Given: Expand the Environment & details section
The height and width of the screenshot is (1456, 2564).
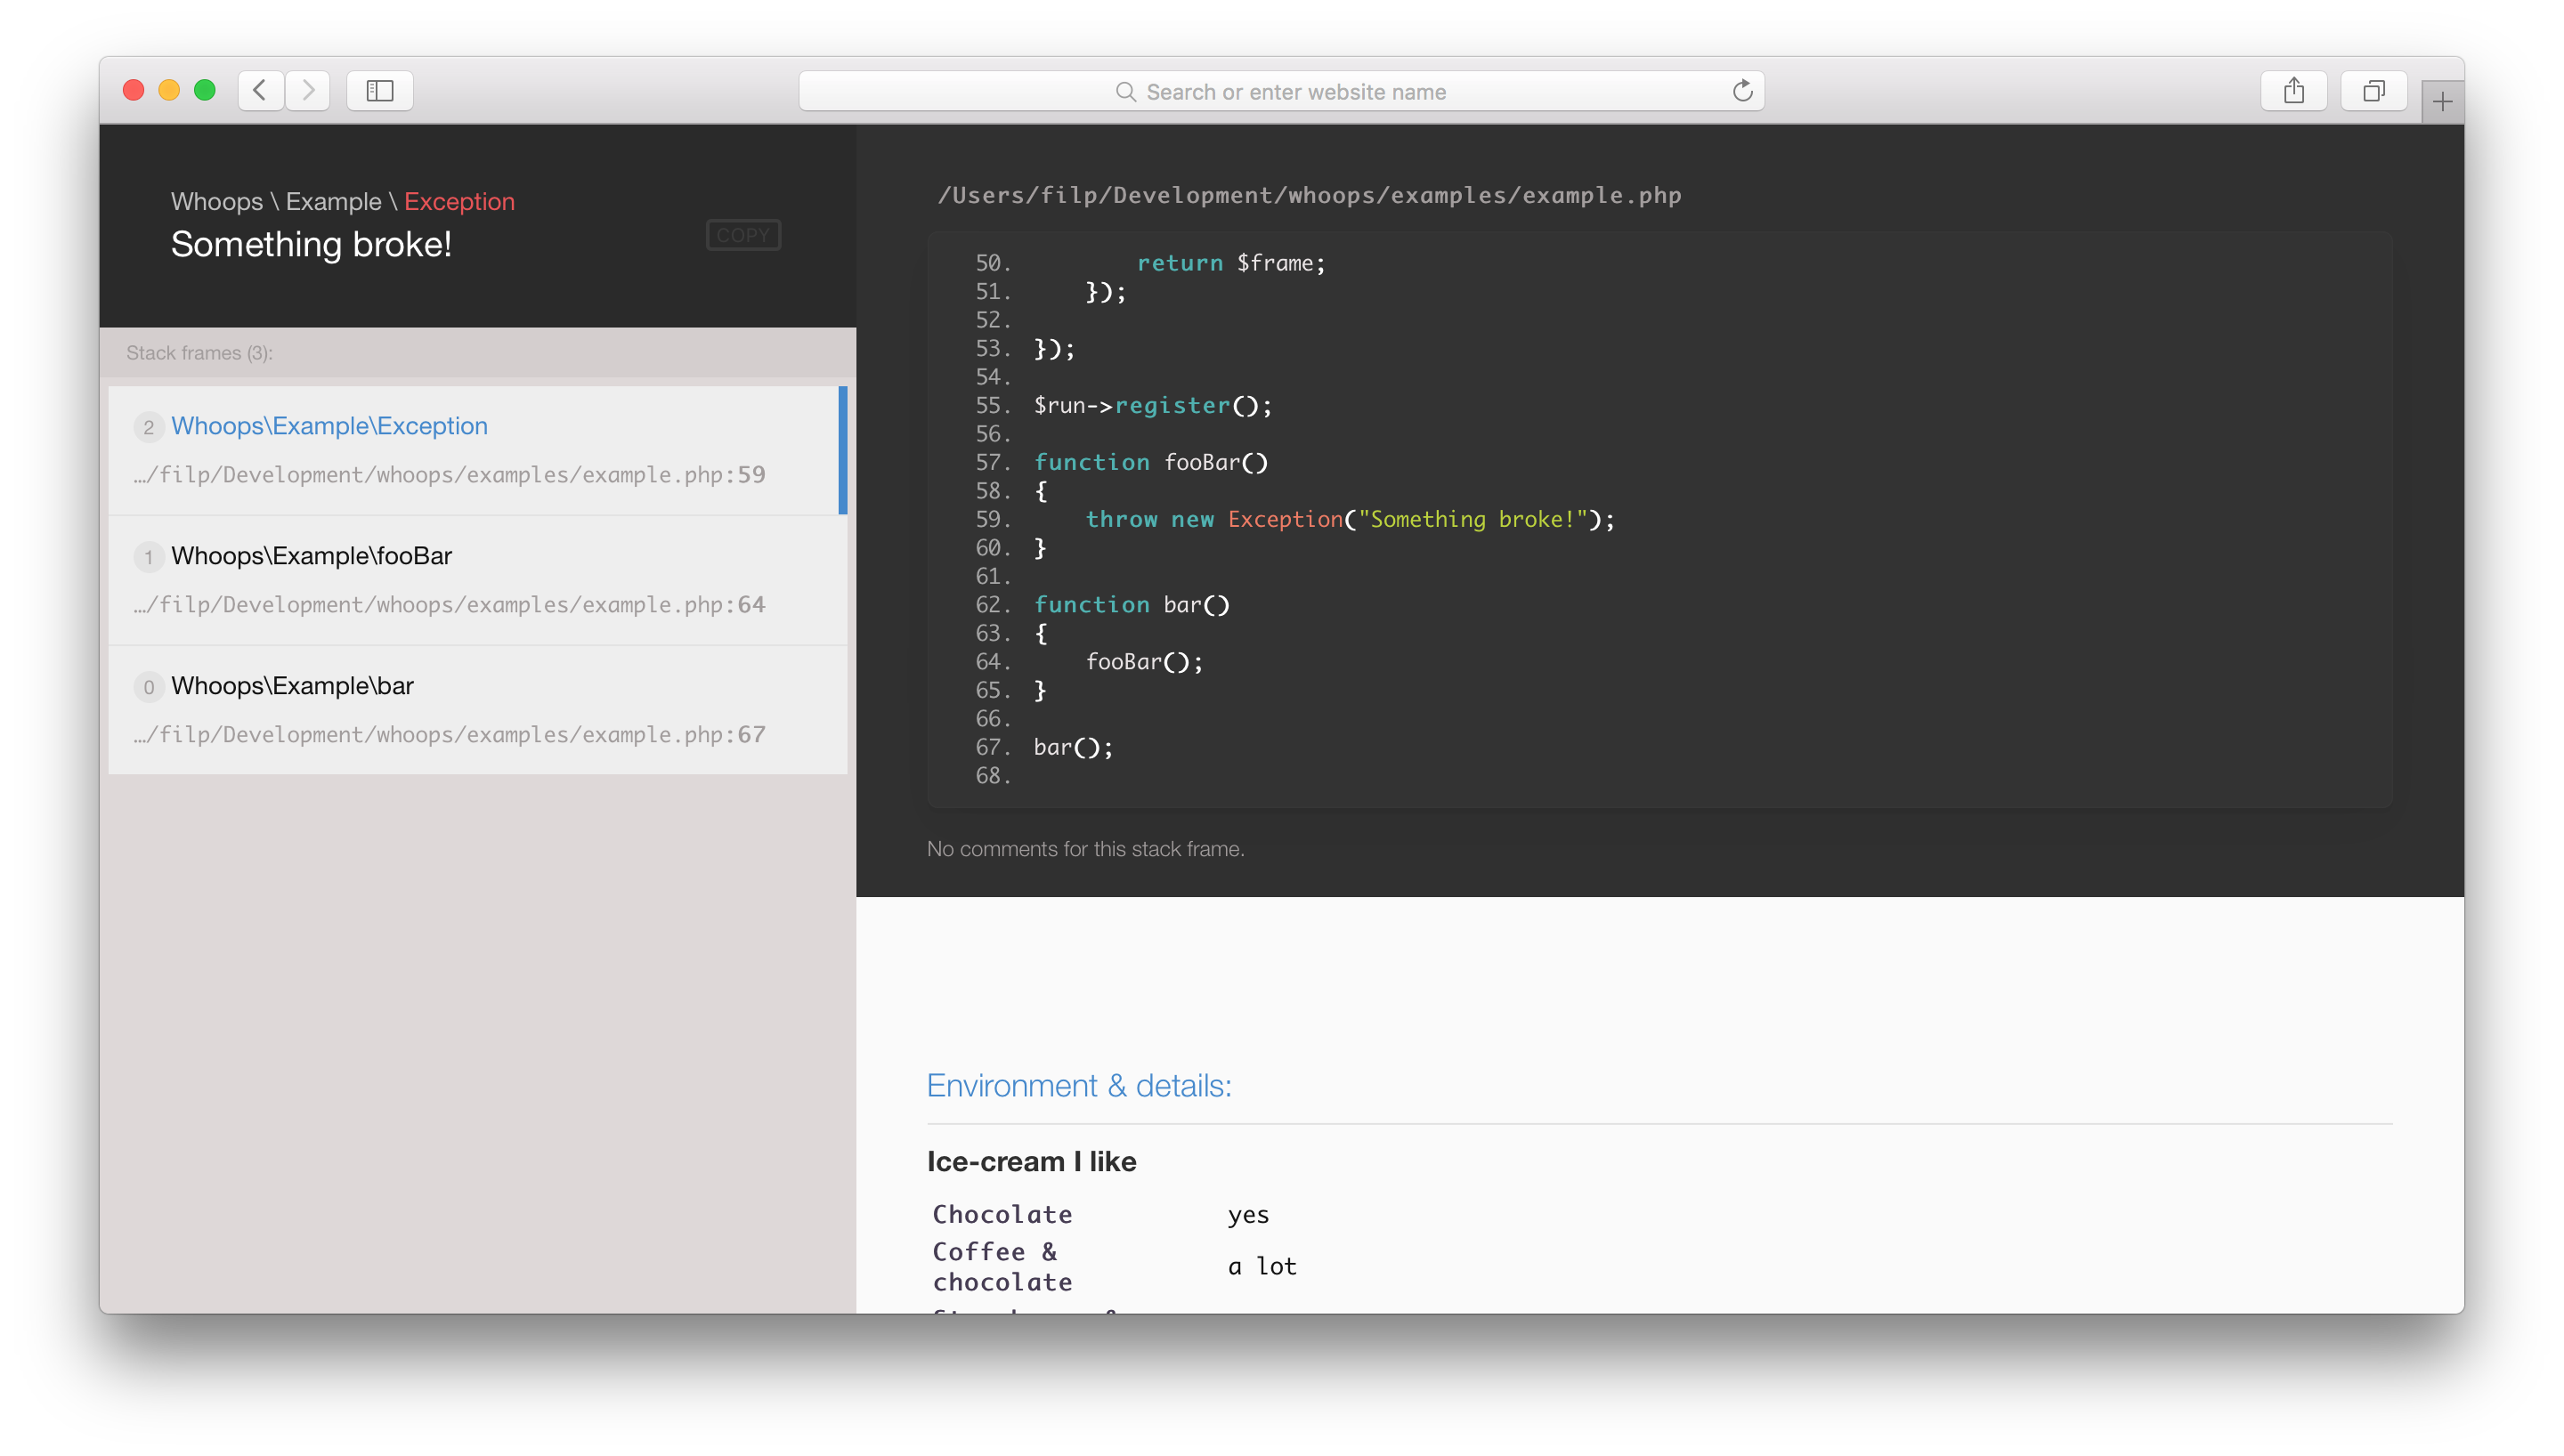Looking at the screenshot, I should [x=1080, y=1085].
